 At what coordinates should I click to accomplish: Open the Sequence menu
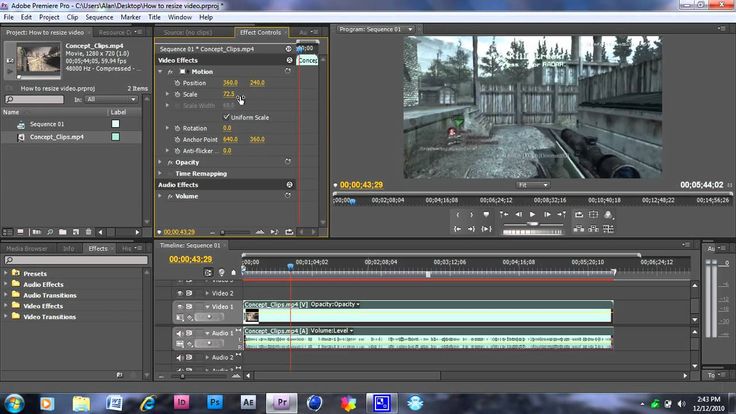(x=99, y=17)
